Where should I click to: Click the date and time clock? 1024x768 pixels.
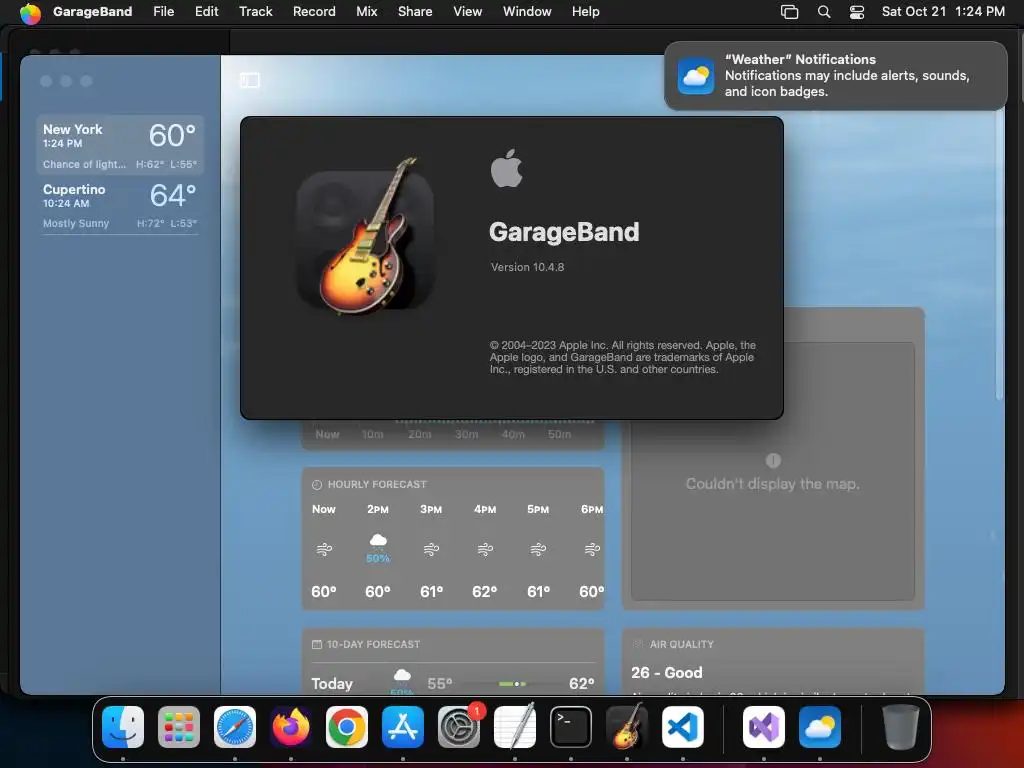pos(943,12)
